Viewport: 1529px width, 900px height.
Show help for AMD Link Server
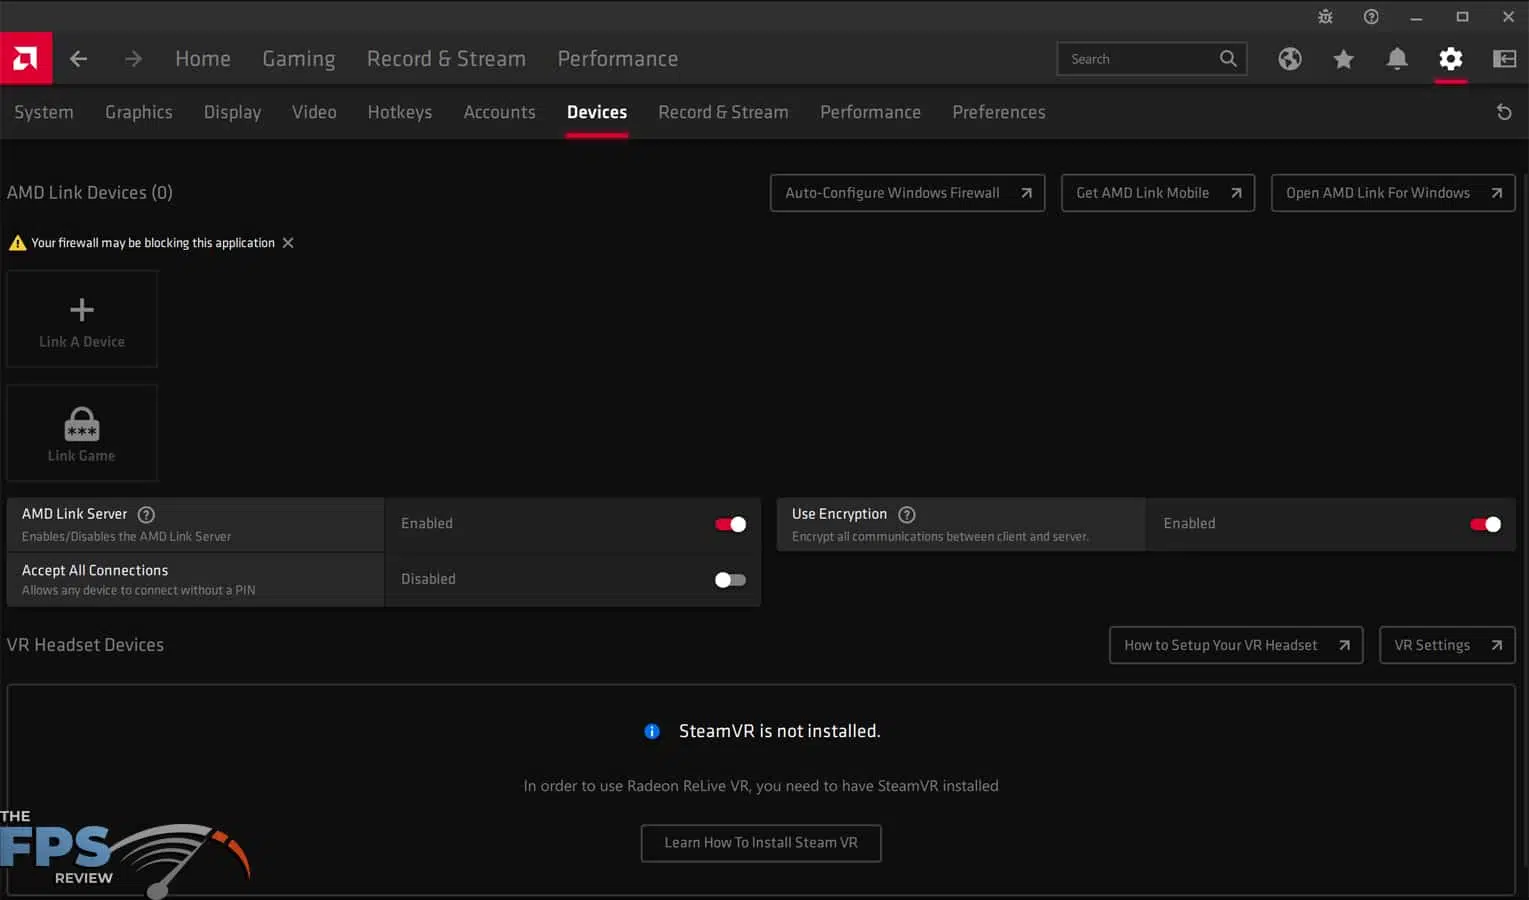point(146,514)
